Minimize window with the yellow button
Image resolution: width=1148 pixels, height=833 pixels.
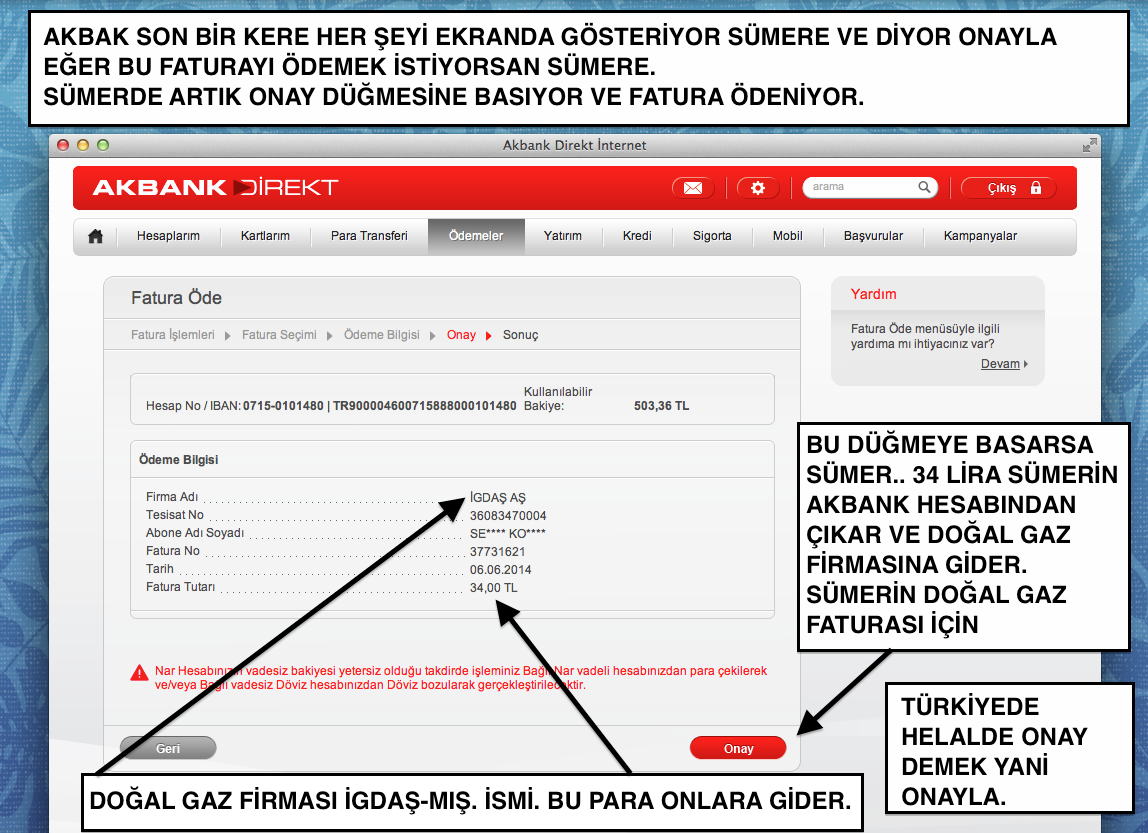coord(83,145)
